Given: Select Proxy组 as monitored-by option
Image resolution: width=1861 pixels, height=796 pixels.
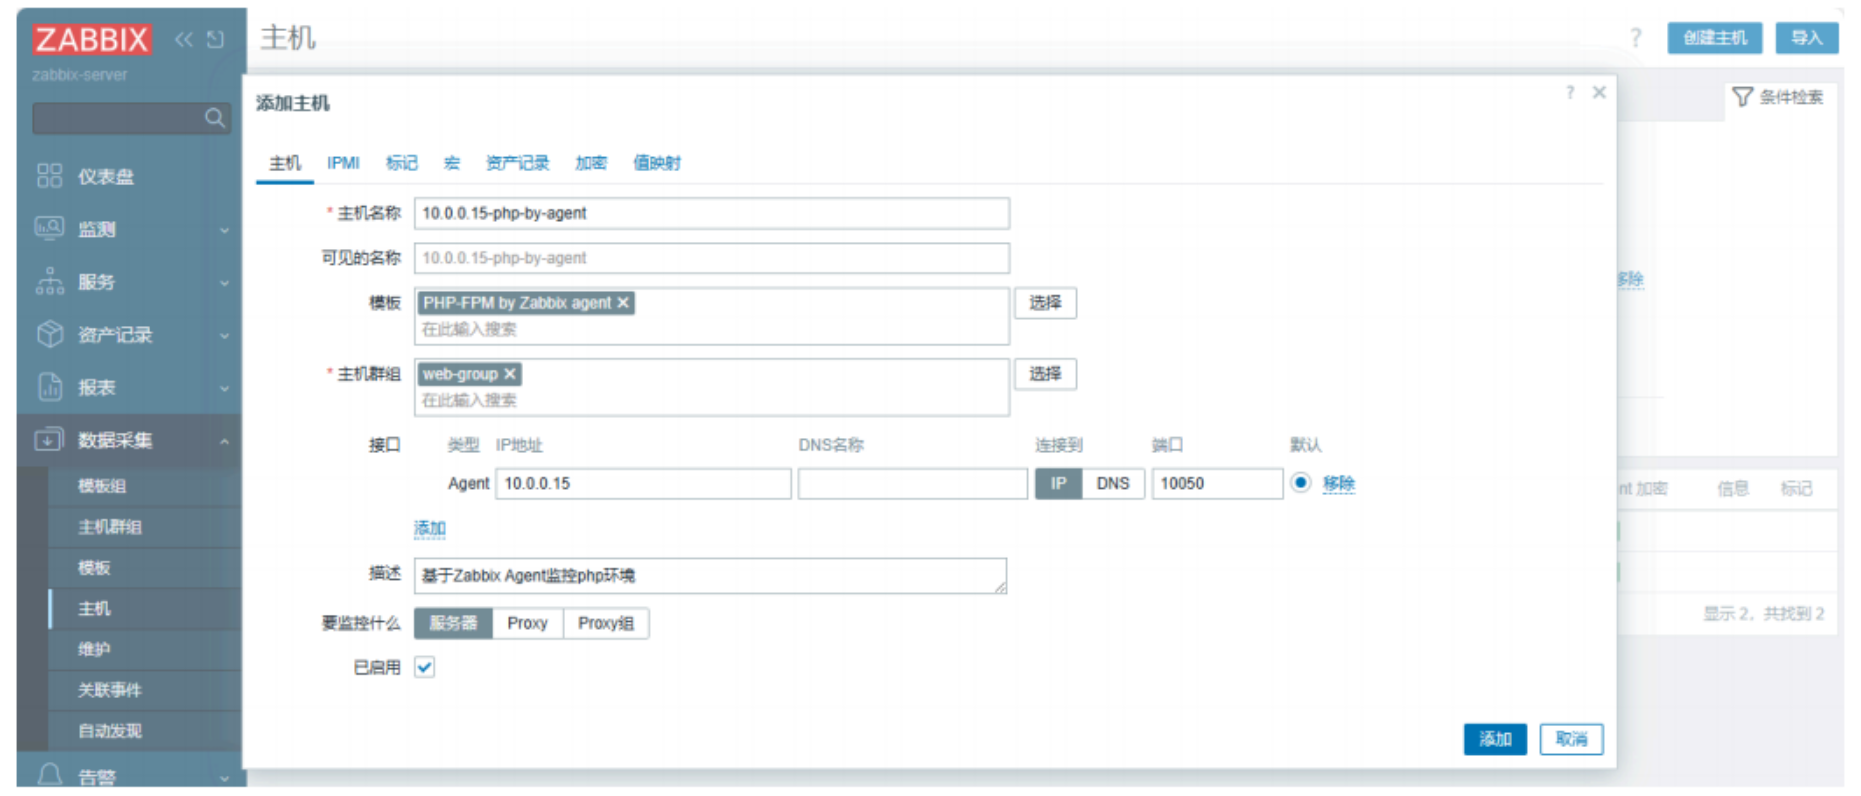Looking at the screenshot, I should [x=606, y=623].
